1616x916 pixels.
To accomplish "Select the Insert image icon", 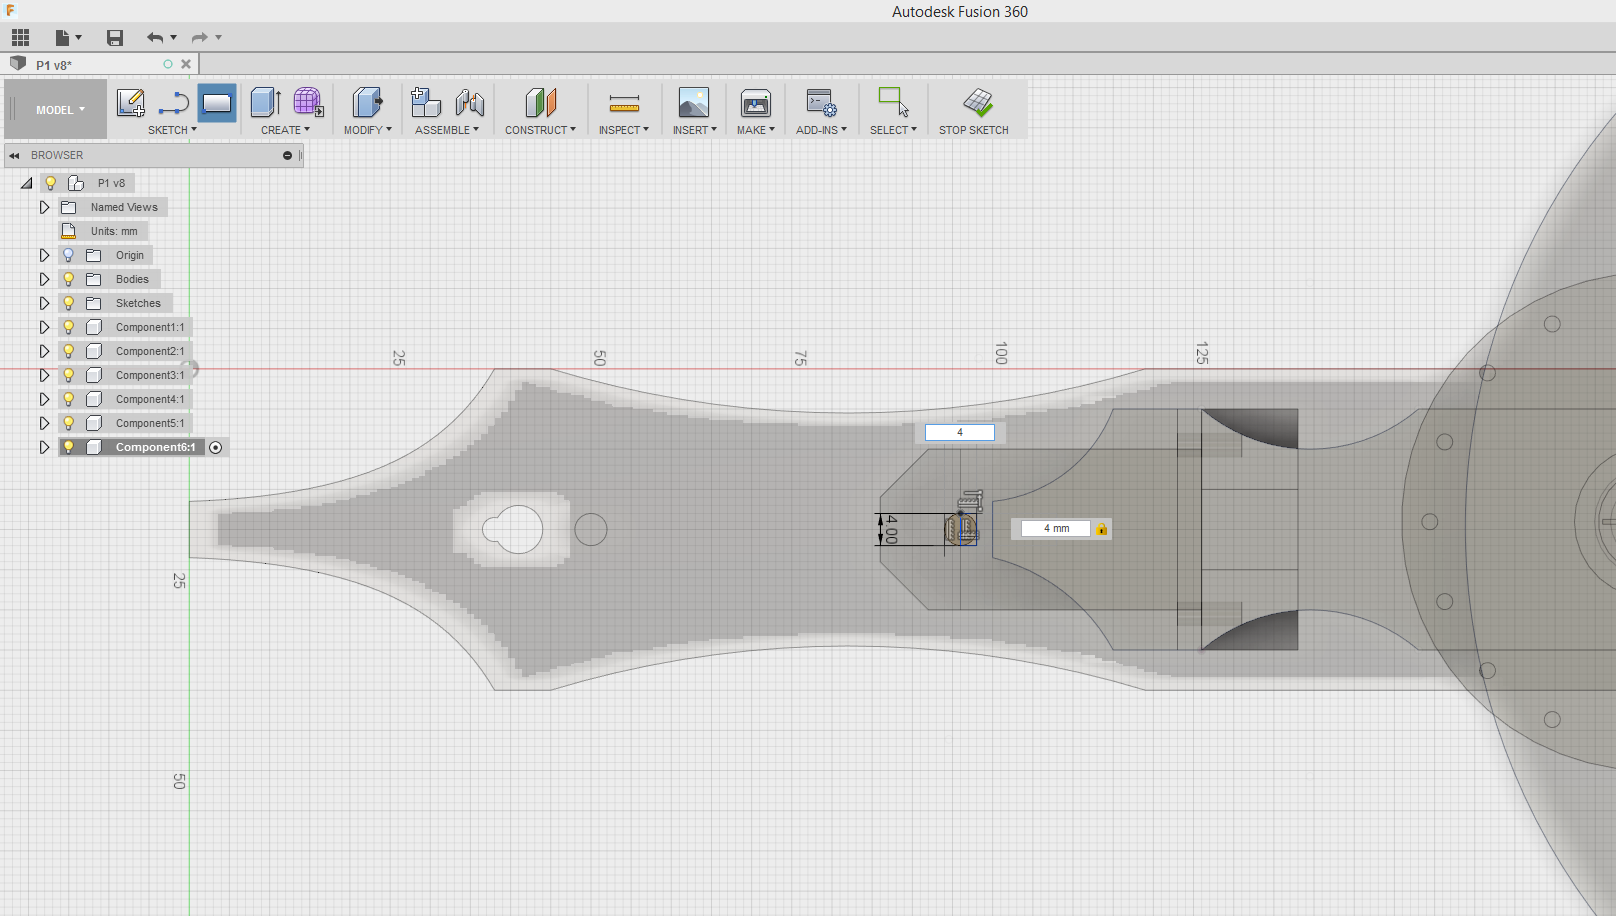I will click(694, 103).
